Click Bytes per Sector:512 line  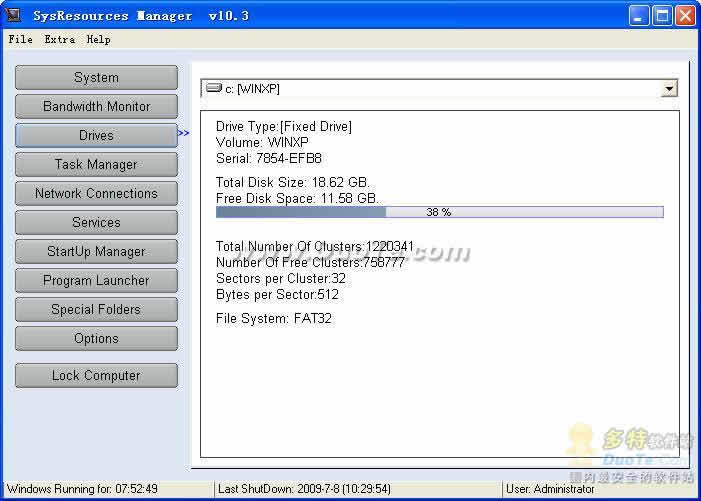click(x=277, y=295)
